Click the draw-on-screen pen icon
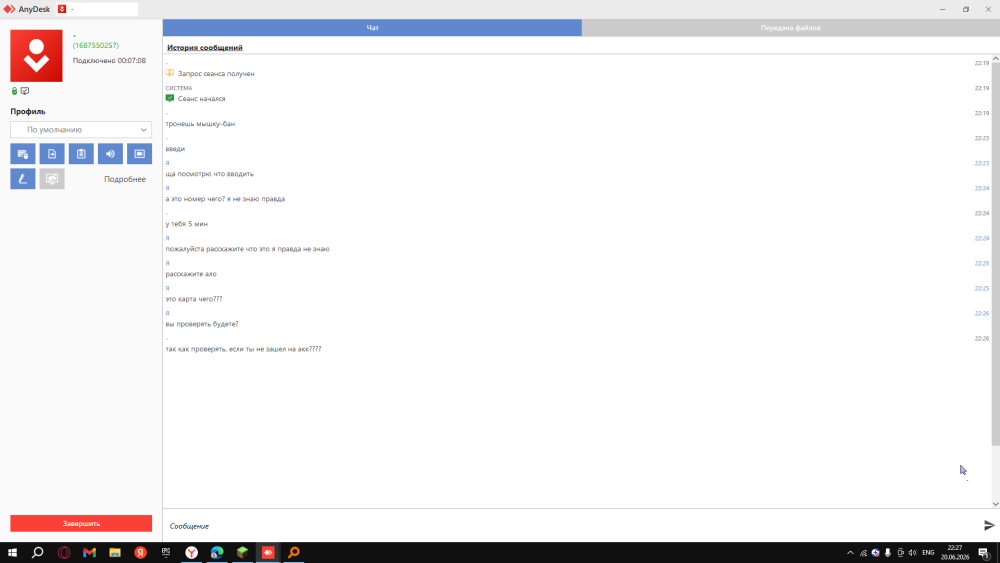 pos(22,179)
